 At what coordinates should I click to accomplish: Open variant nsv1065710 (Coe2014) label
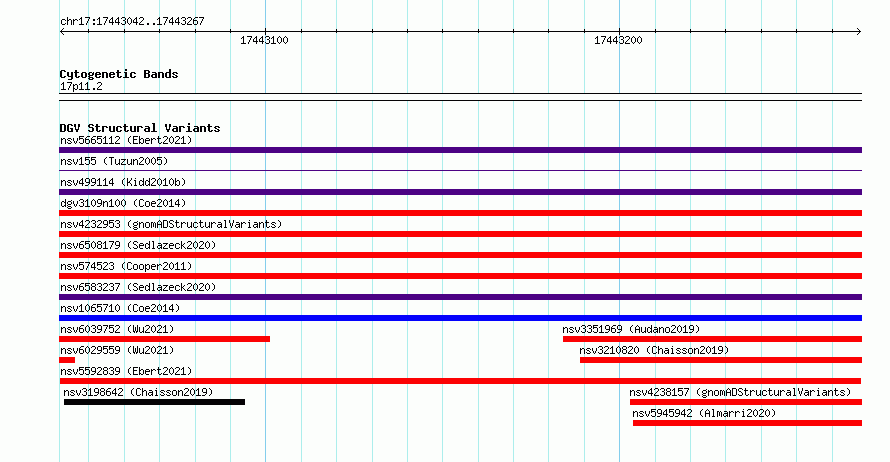[120, 308]
